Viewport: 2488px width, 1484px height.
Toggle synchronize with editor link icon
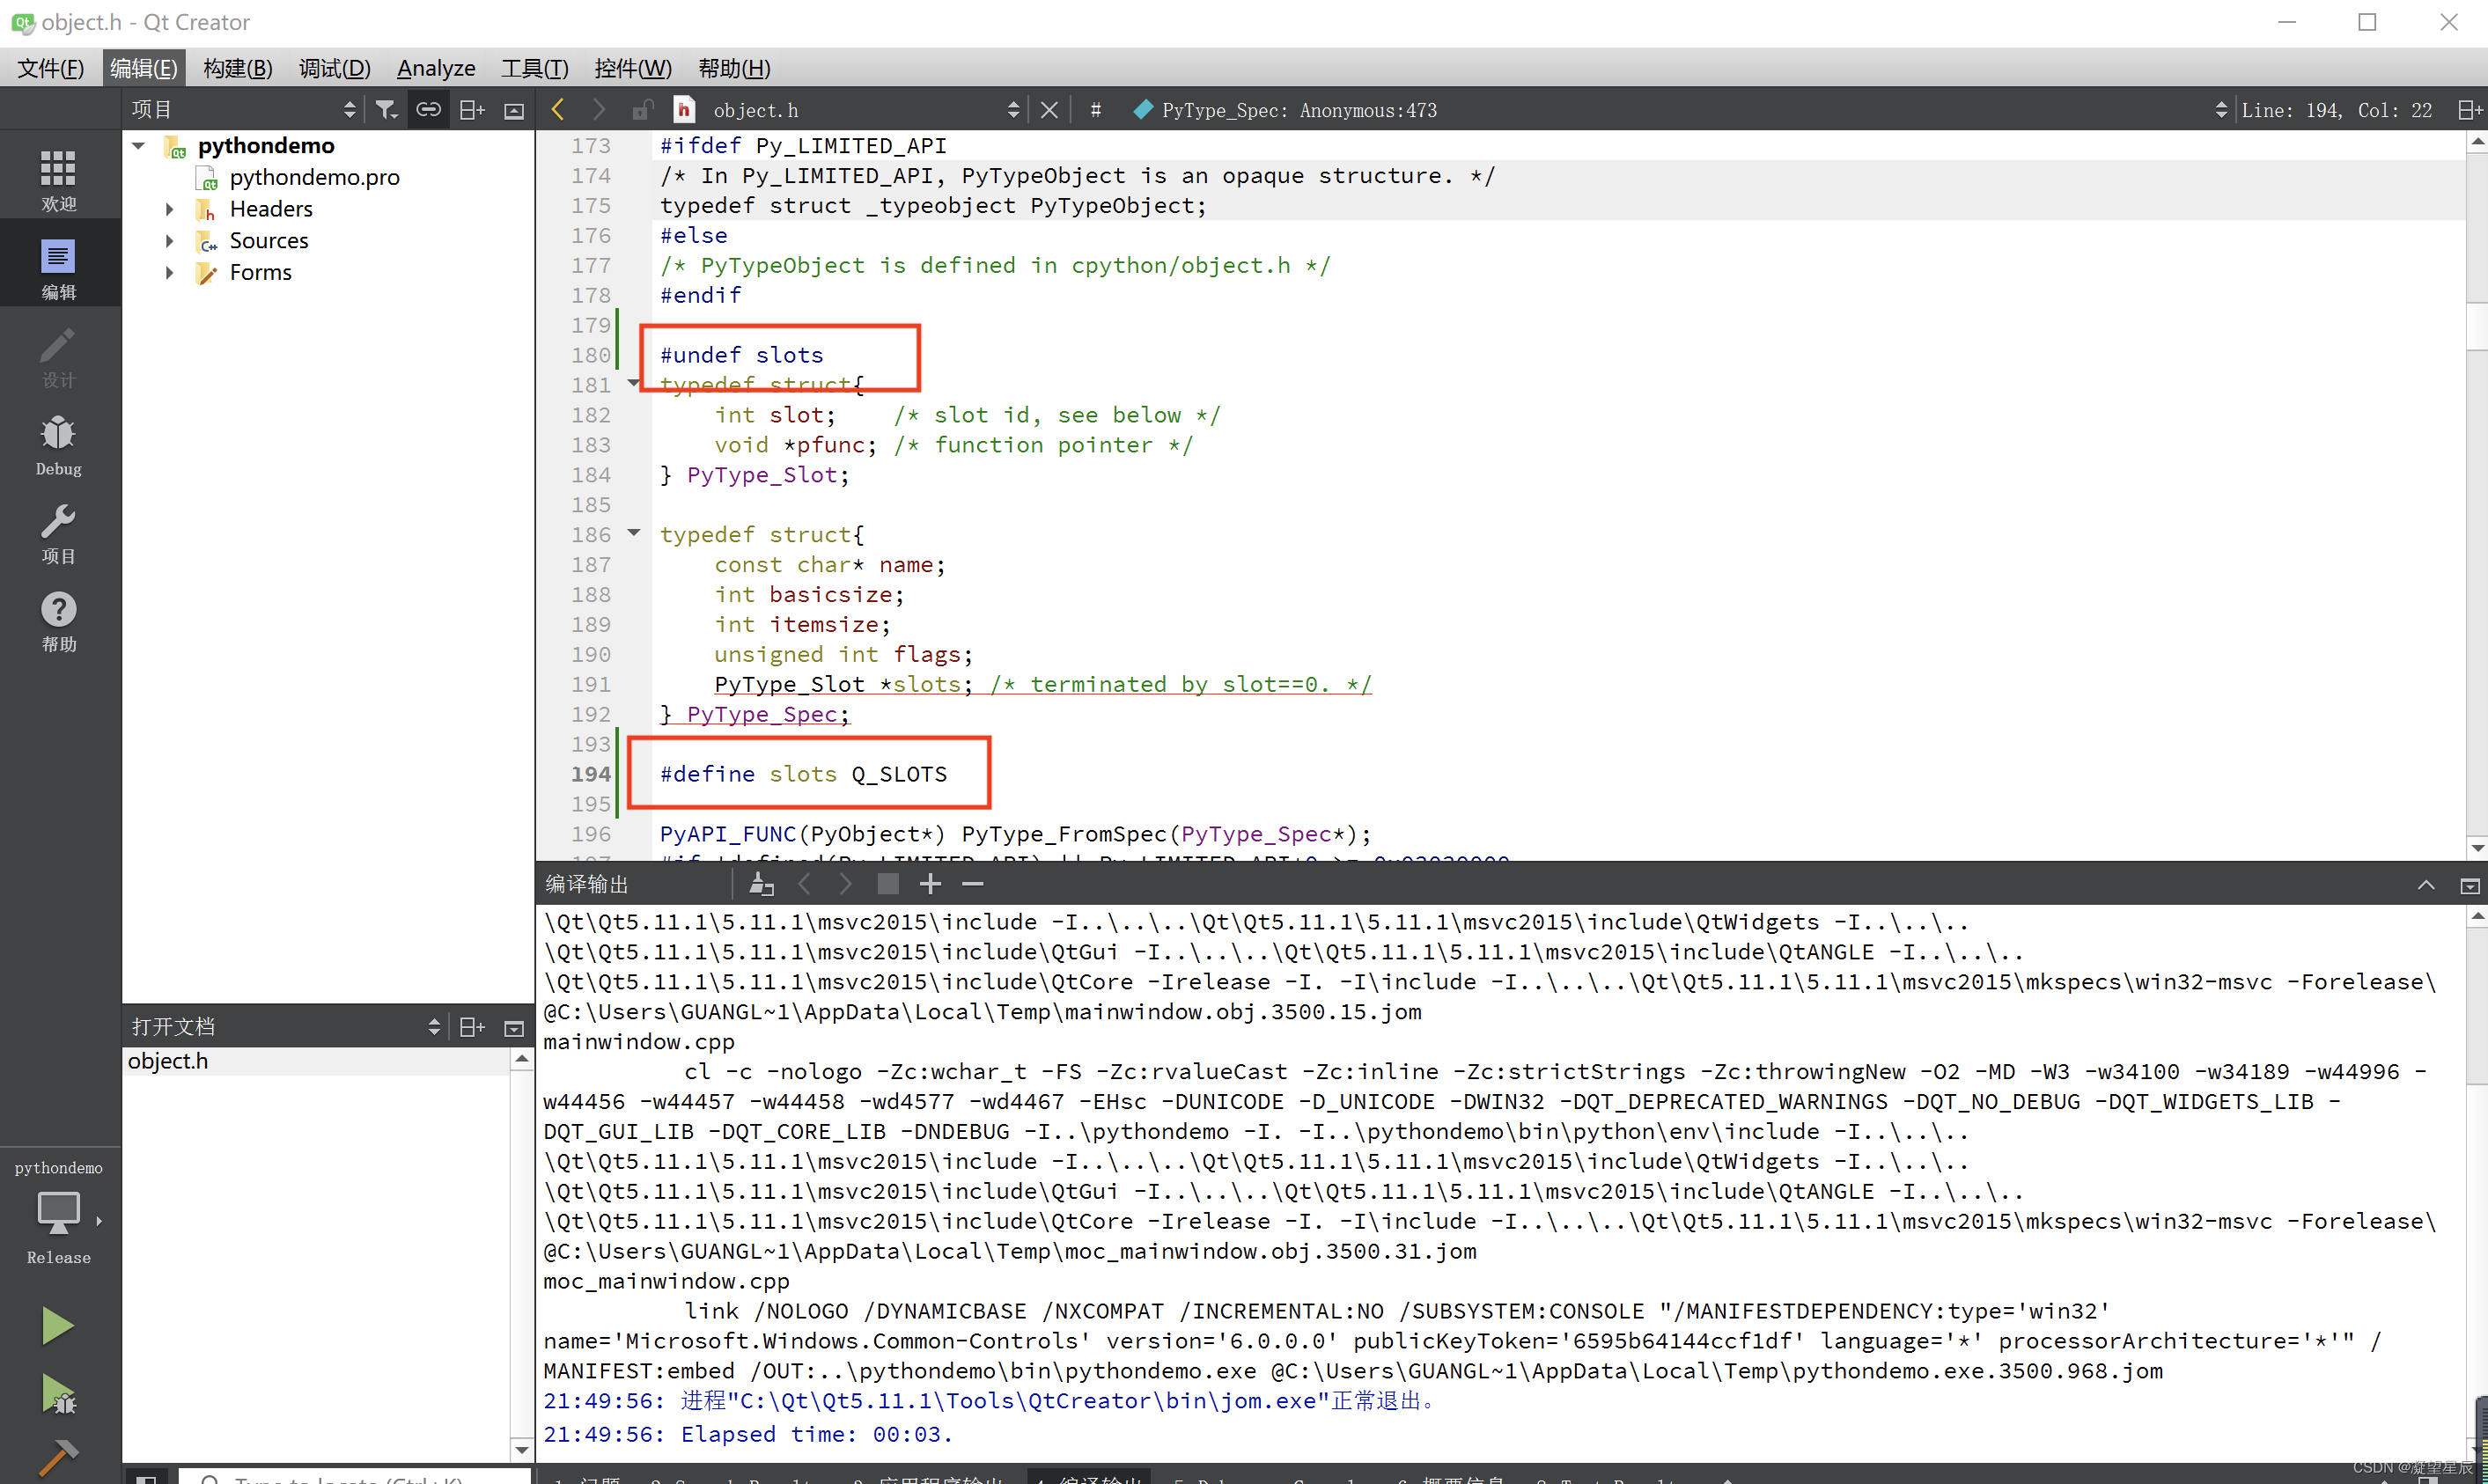click(428, 110)
